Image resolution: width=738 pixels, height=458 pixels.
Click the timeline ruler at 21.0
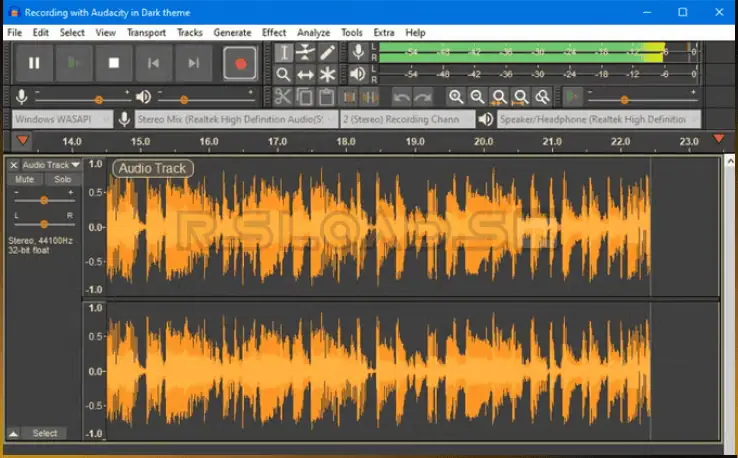(552, 142)
